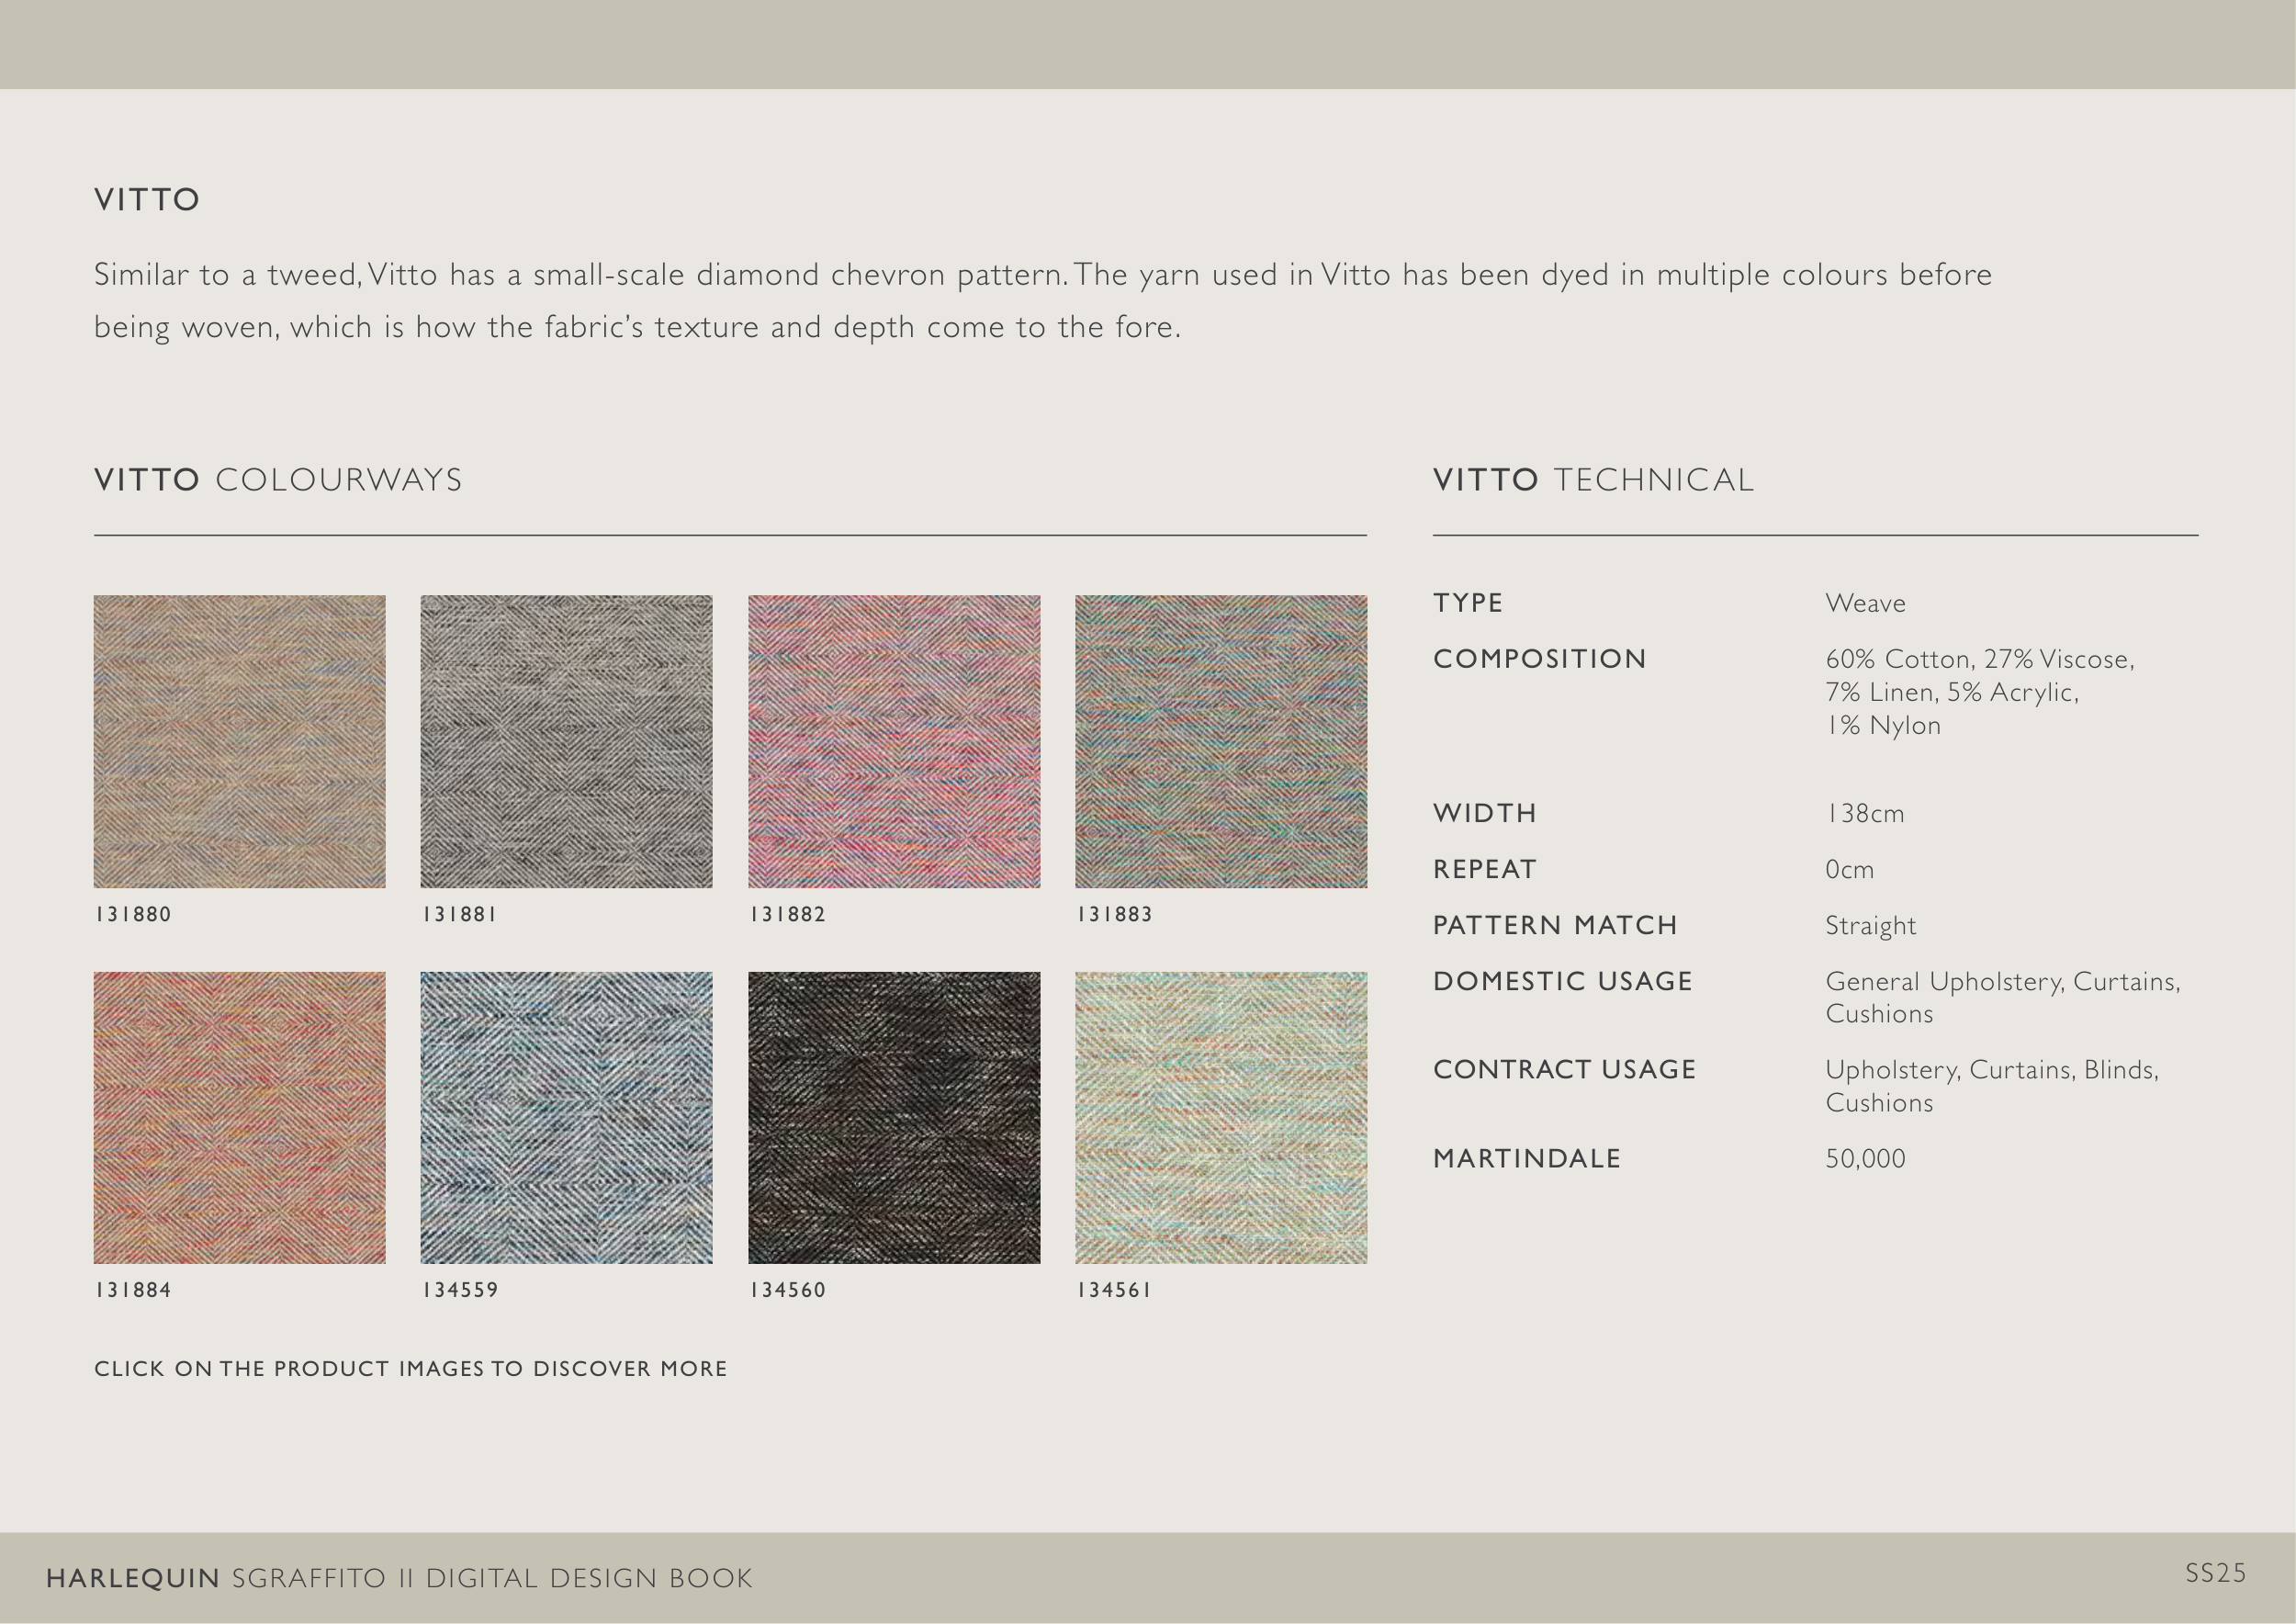Viewport: 2296px width, 1624px height.
Task: Select the black 134560 fabric swatch
Action: (x=894, y=1117)
